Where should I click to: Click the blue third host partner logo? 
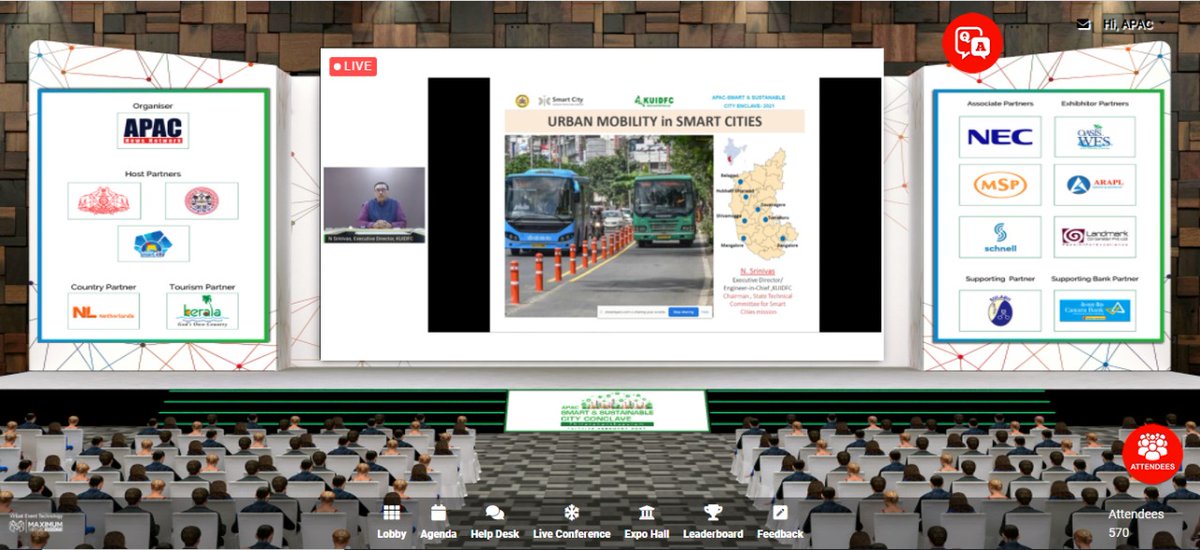pyautogui.click(x=153, y=244)
